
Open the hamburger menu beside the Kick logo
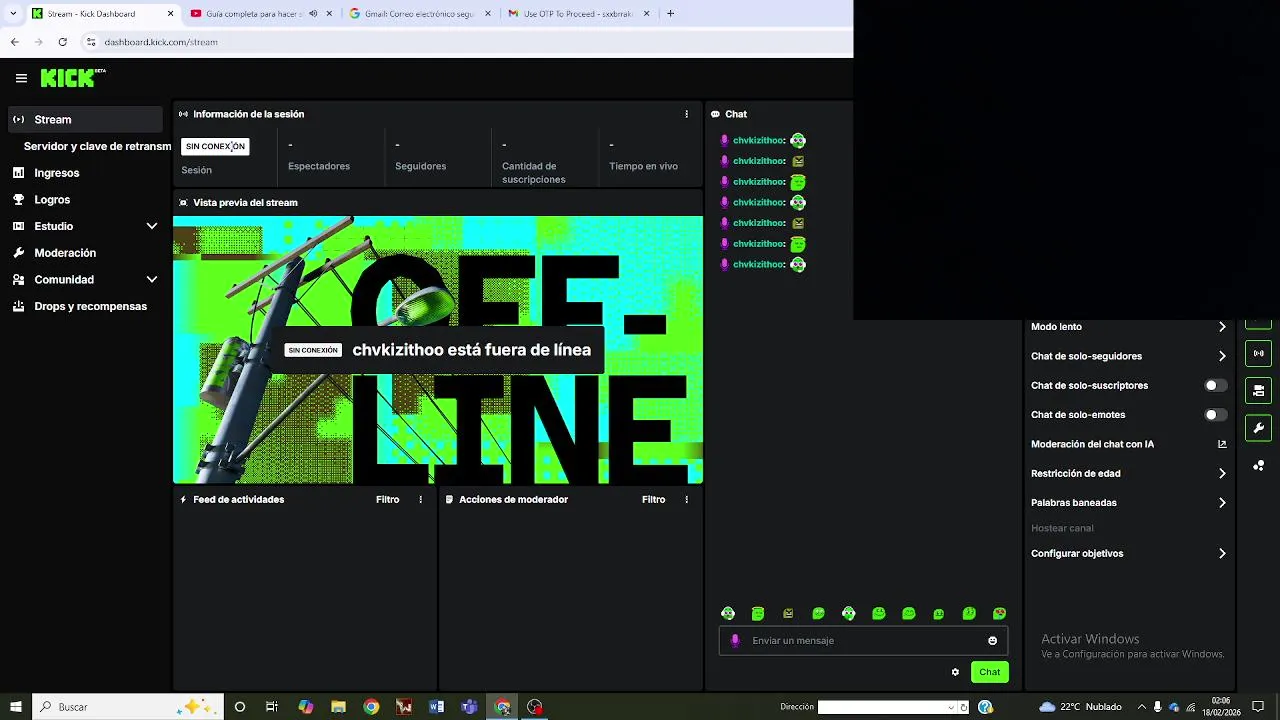click(21, 78)
